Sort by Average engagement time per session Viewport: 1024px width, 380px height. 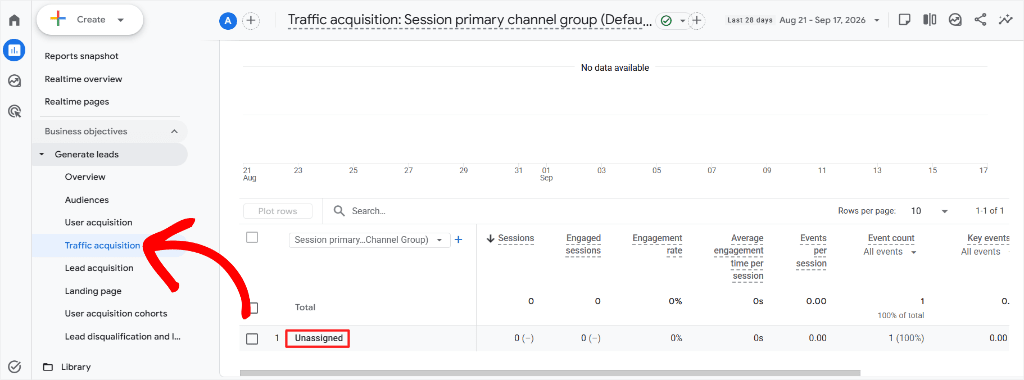pos(738,257)
